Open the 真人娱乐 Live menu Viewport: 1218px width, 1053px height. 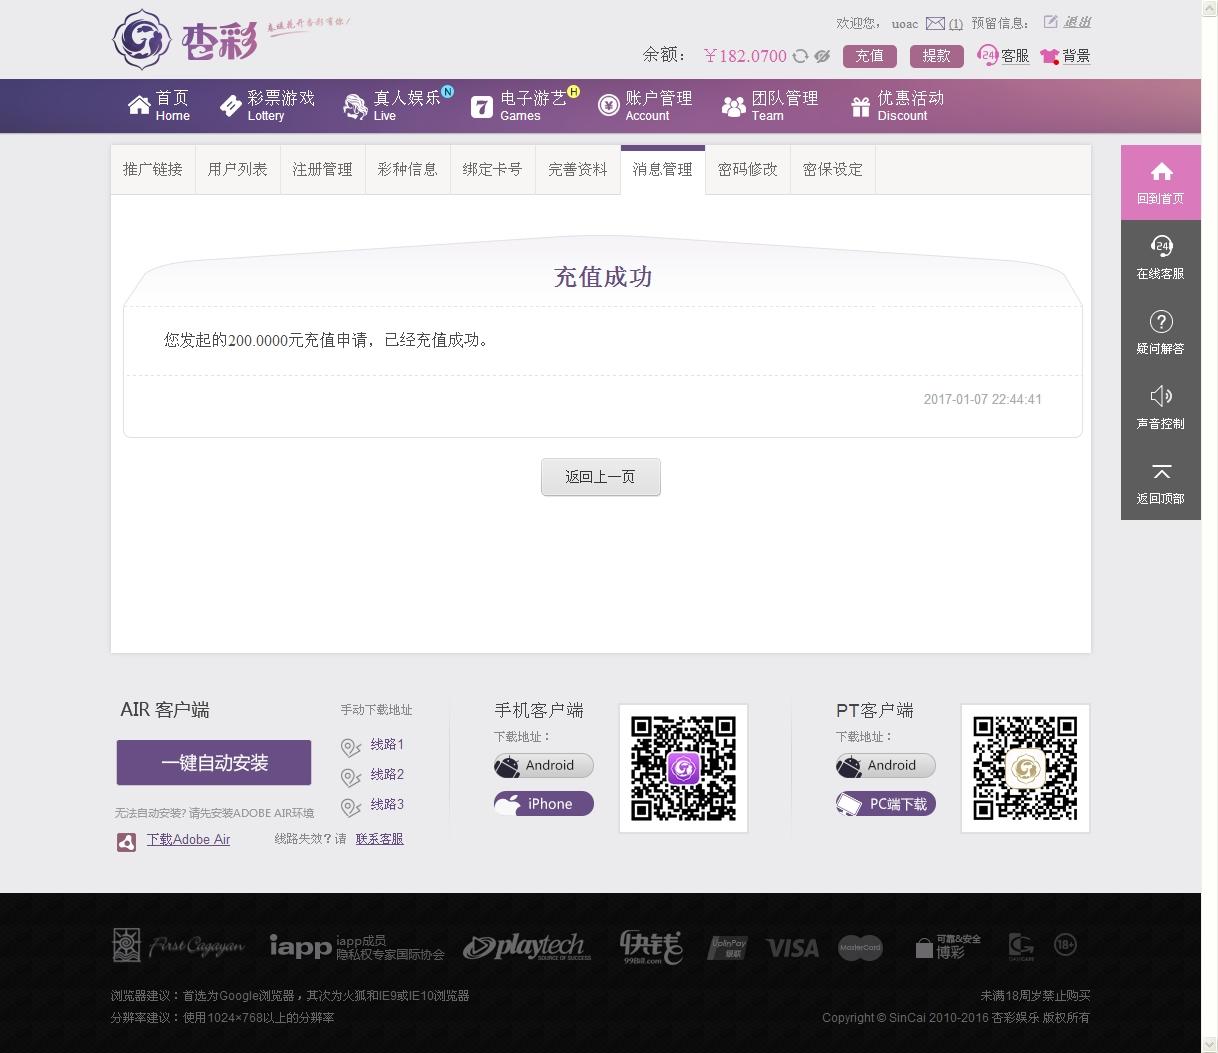[x=397, y=105]
